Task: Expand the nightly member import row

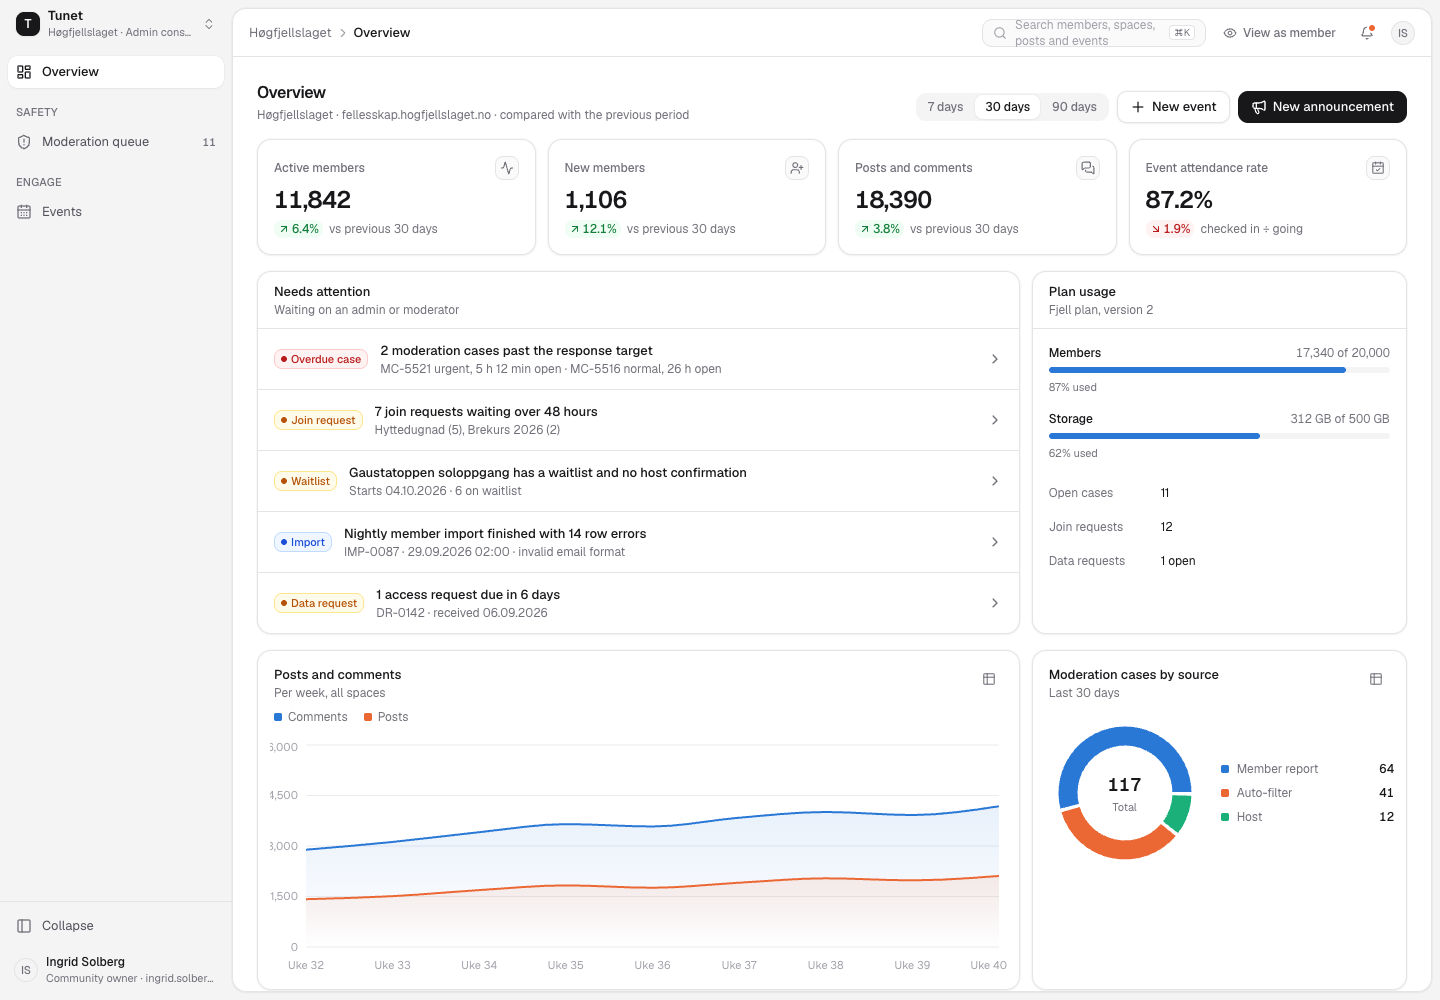Action: (638, 542)
